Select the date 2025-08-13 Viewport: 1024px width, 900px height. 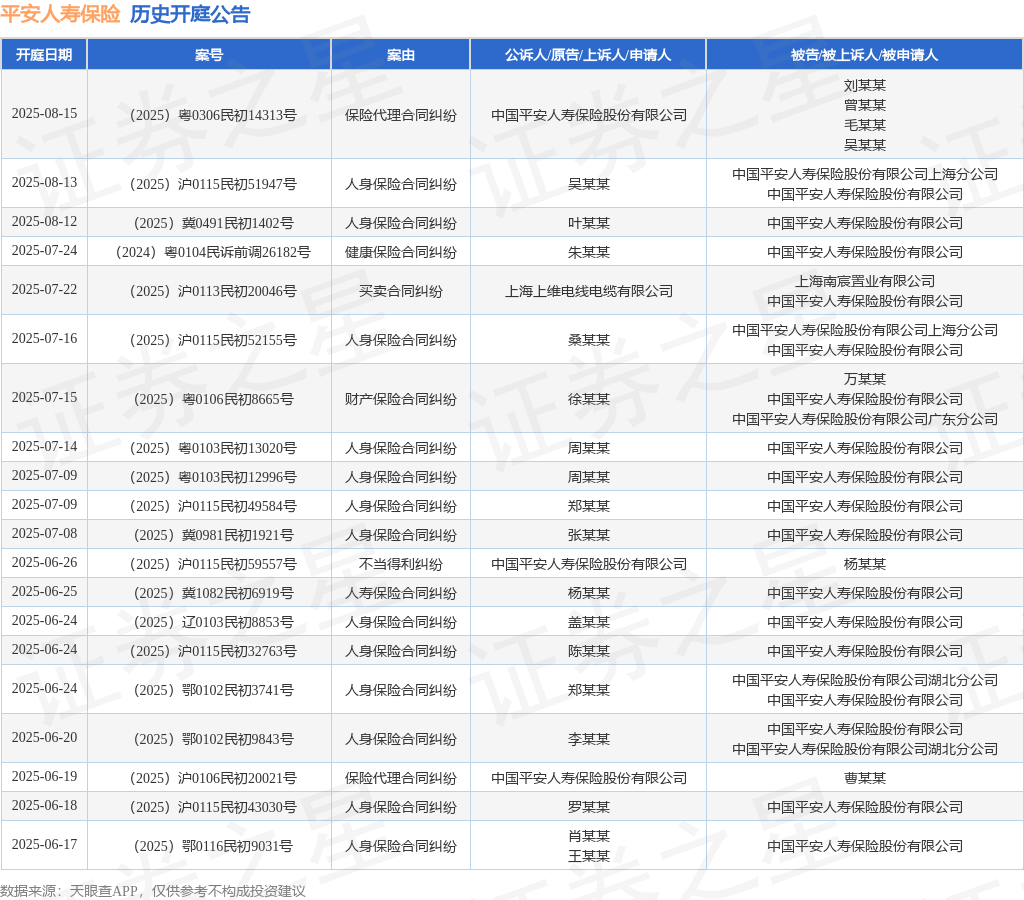(x=44, y=183)
